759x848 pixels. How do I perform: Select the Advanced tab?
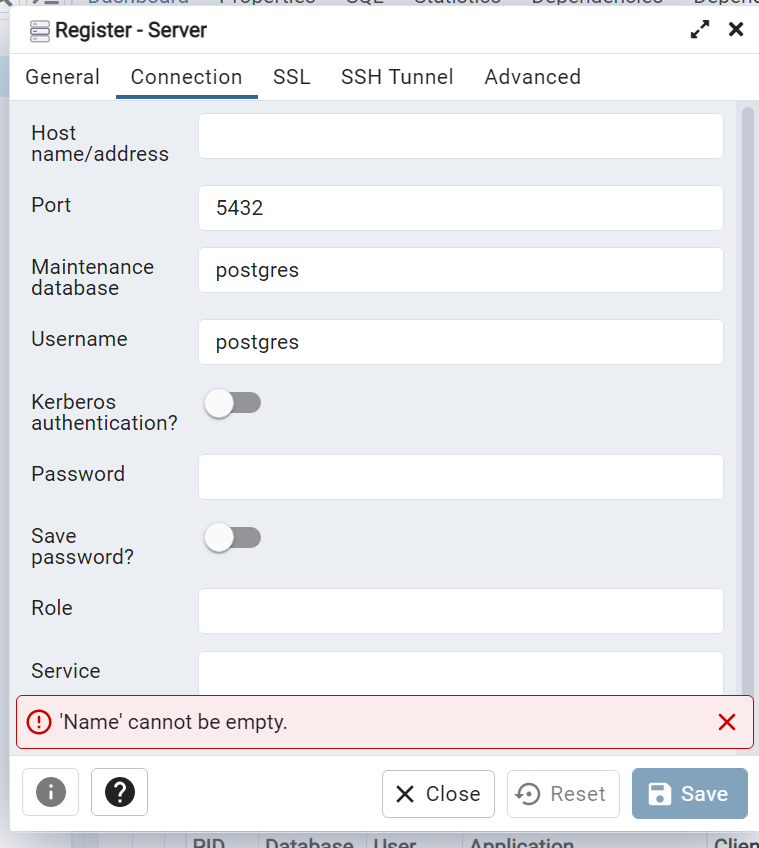[x=532, y=77]
